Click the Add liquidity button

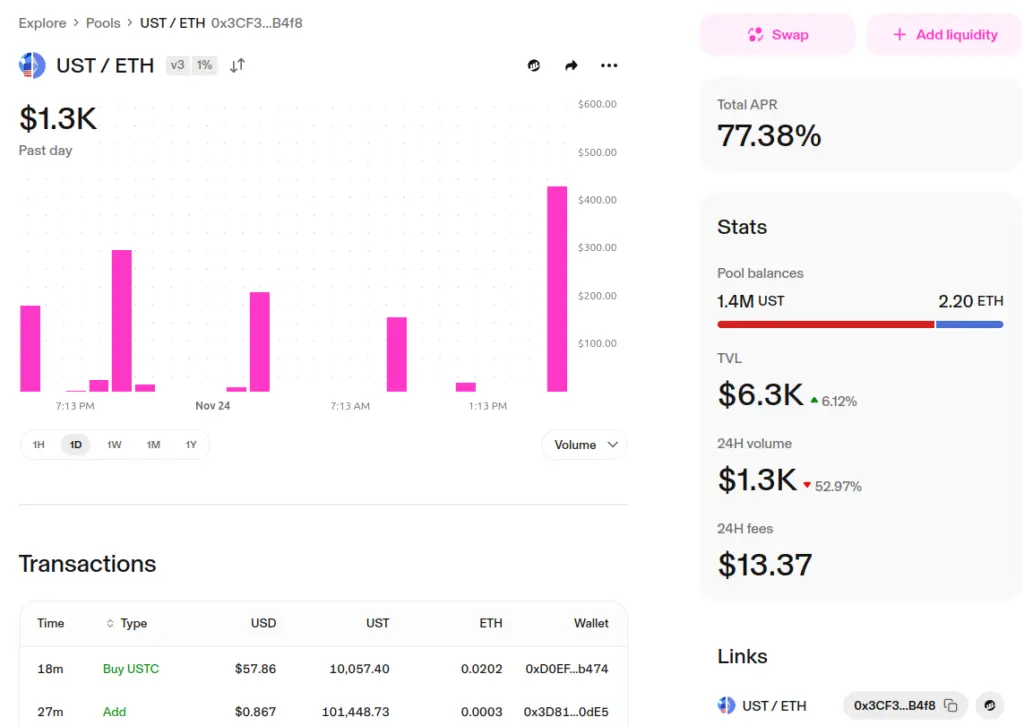pos(944,35)
